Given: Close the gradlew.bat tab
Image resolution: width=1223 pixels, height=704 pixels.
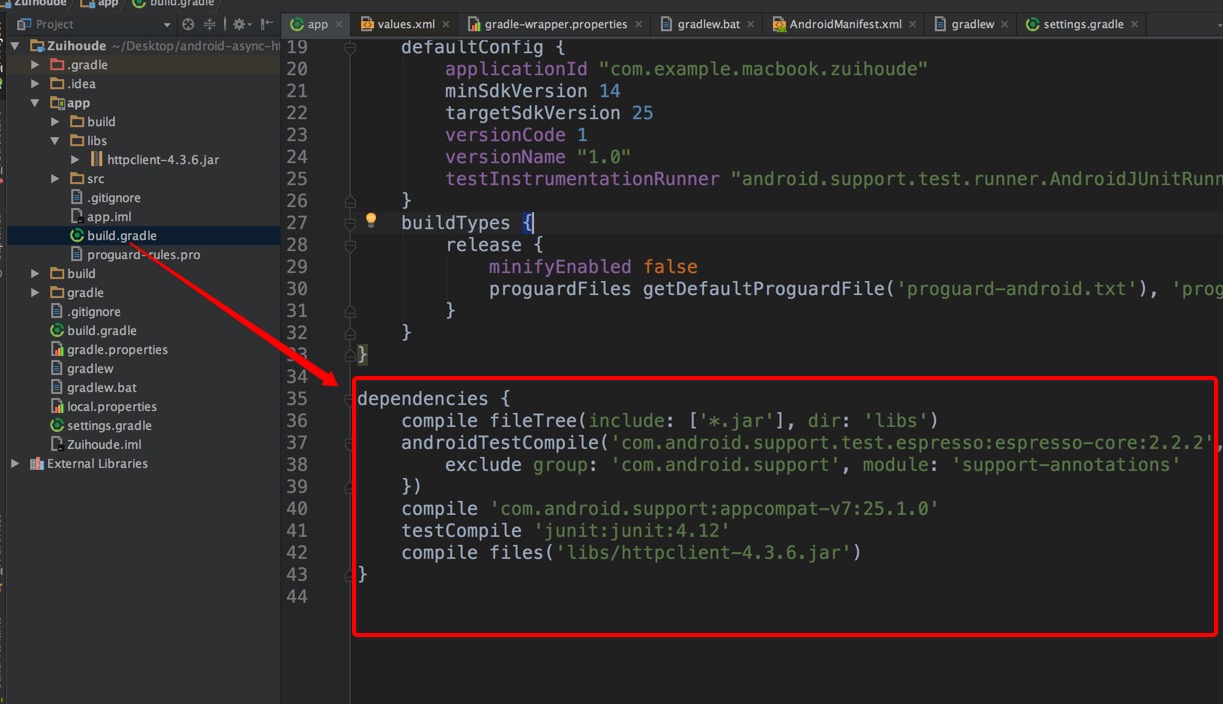Looking at the screenshot, I should [752, 24].
